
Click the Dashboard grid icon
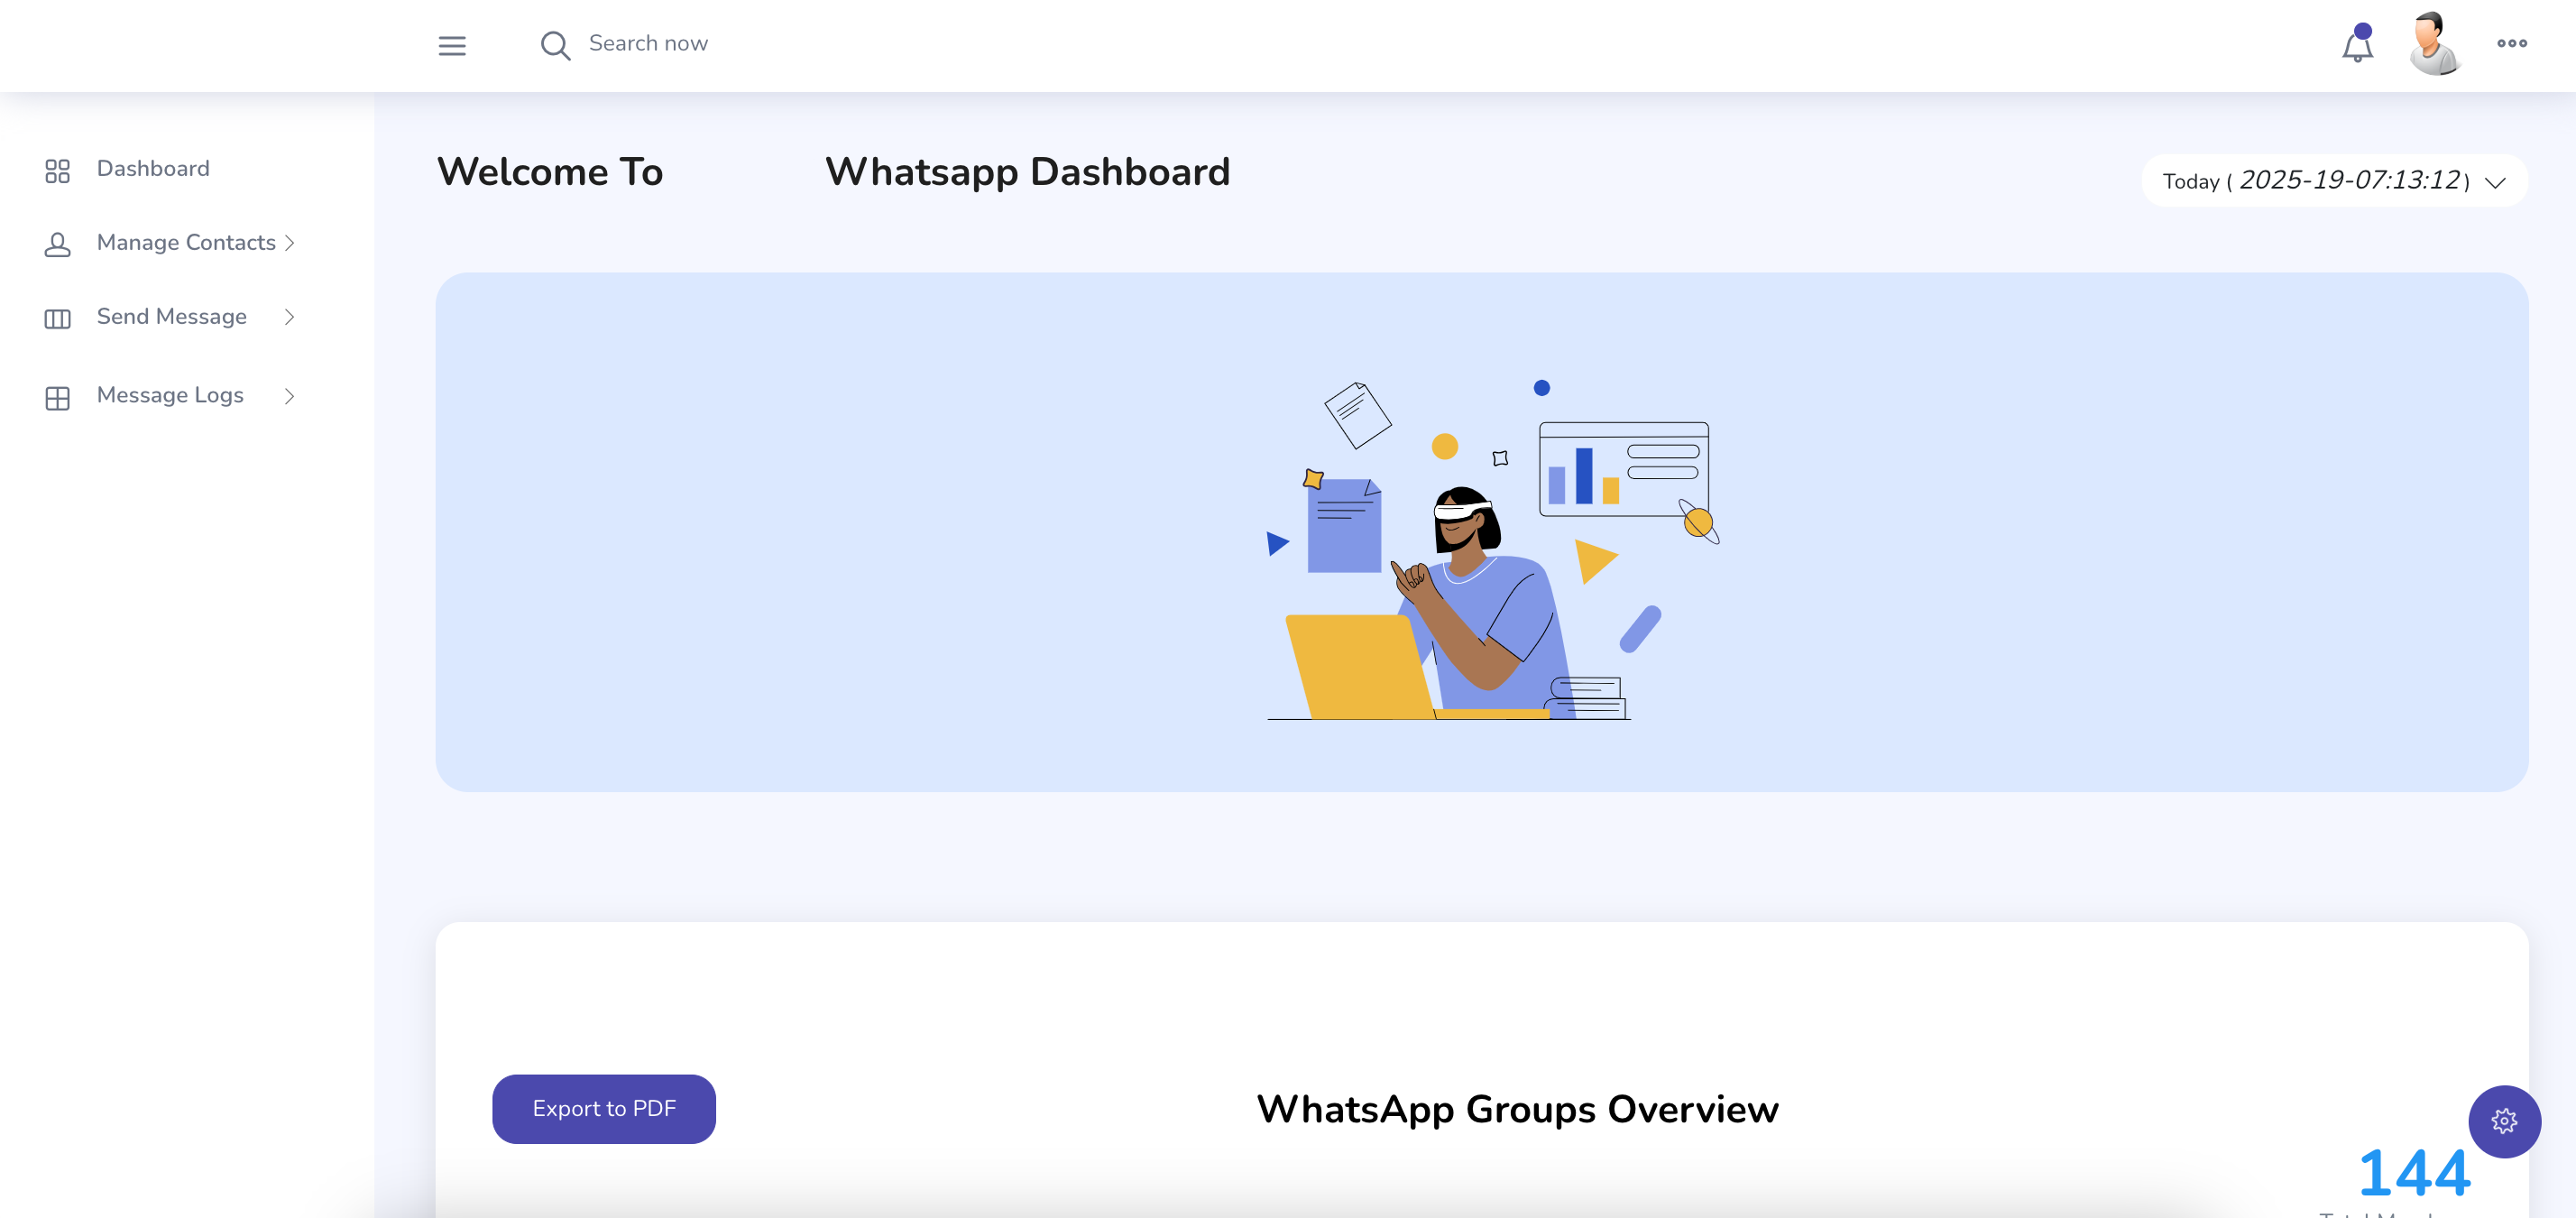(58, 171)
